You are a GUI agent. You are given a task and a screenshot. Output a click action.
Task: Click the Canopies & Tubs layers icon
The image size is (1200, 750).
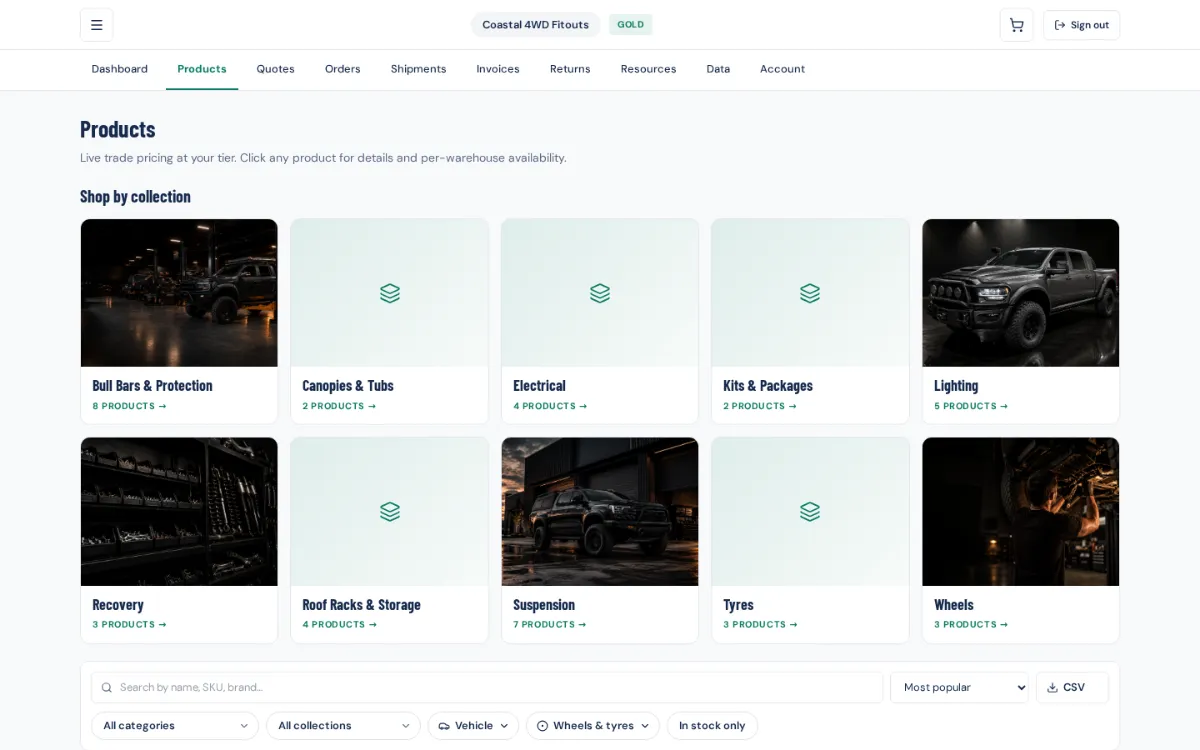point(390,293)
